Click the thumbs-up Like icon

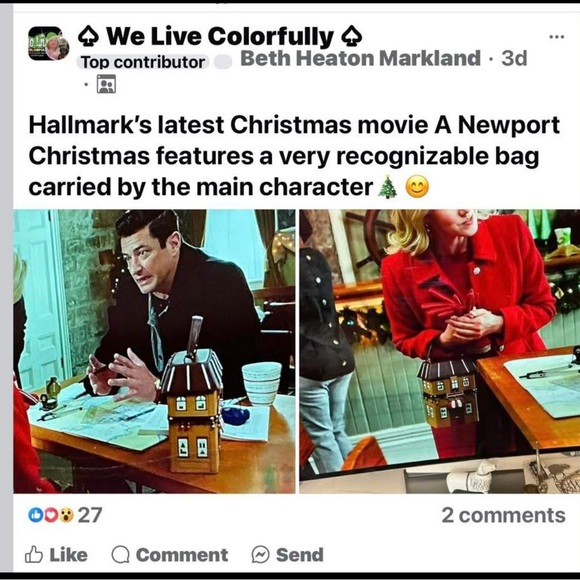point(34,554)
